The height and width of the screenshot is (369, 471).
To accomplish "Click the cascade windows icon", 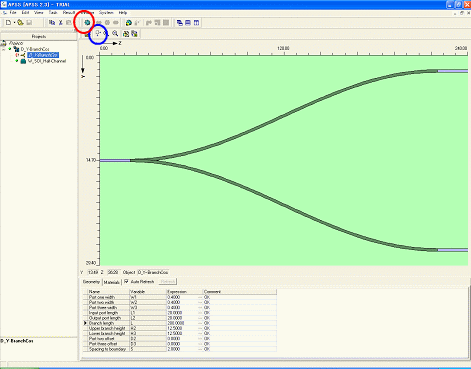I will (180, 23).
